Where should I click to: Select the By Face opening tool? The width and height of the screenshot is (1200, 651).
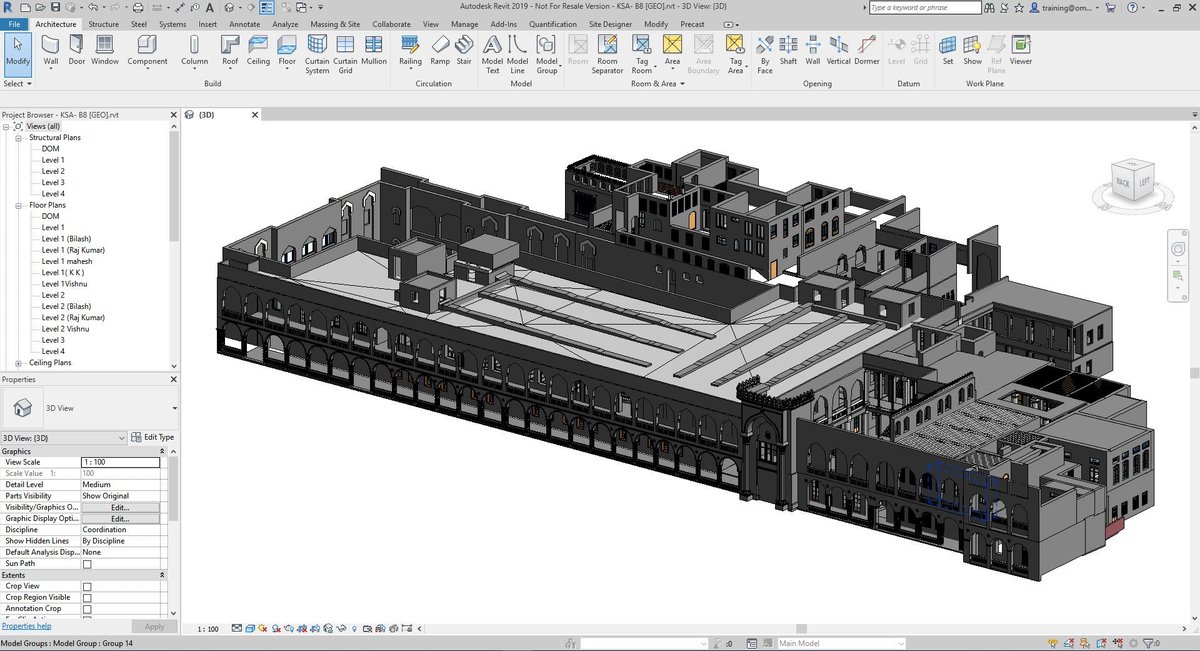tap(765, 55)
